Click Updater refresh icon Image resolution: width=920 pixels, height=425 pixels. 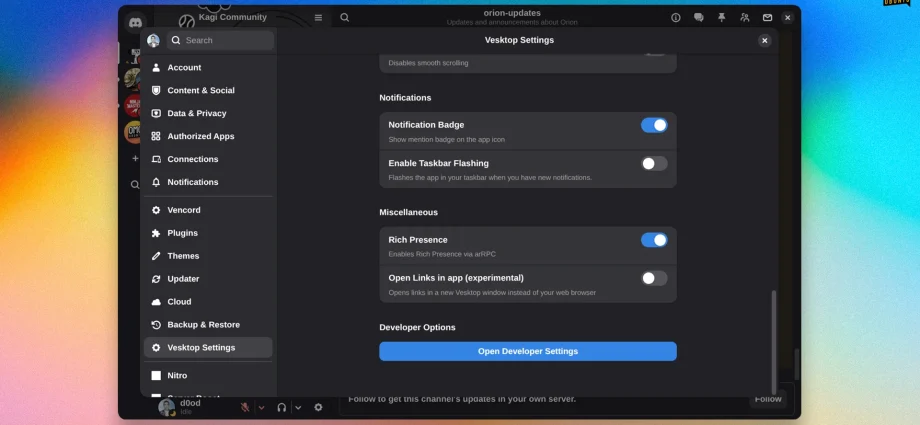coord(156,279)
